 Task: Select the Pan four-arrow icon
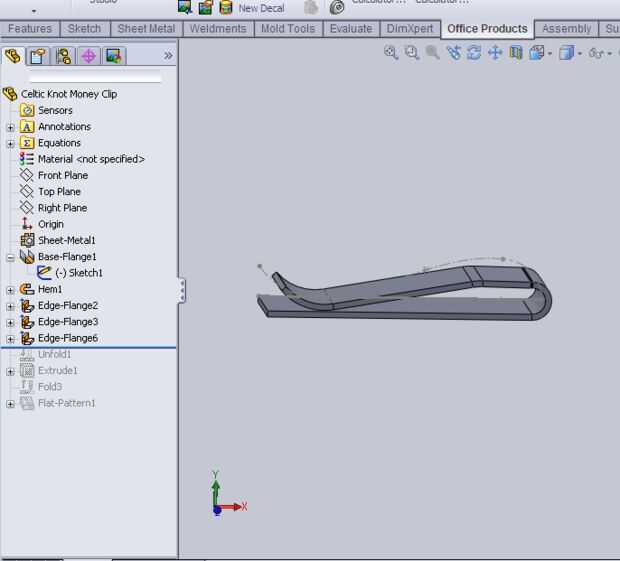coord(495,52)
